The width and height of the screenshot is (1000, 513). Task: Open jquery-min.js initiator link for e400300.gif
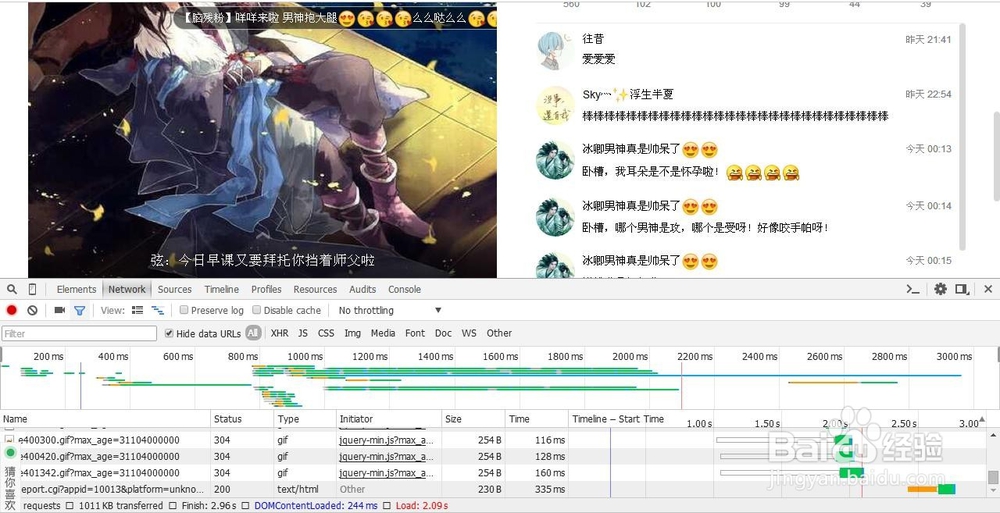[x=386, y=440]
